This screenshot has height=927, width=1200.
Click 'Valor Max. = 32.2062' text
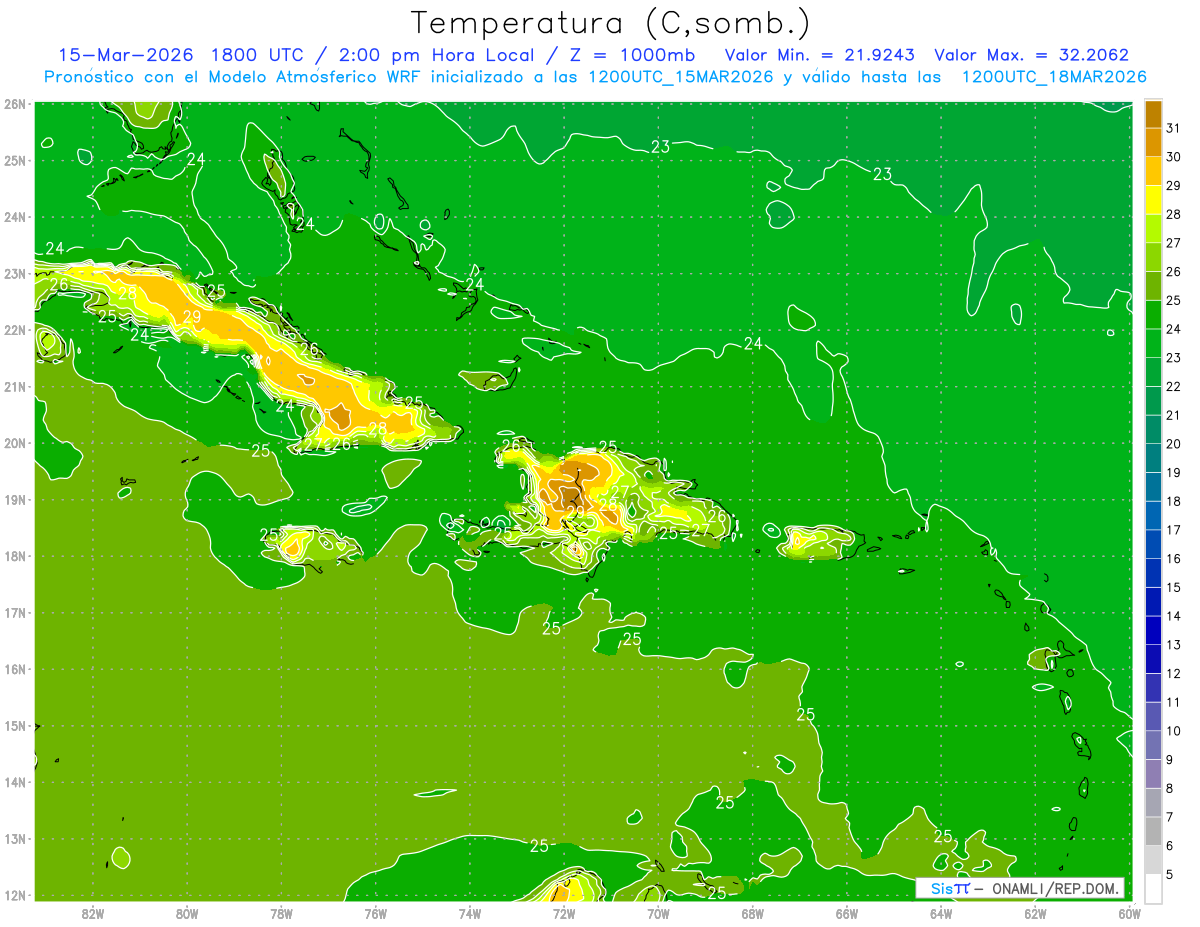pyautogui.click(x=1032, y=55)
